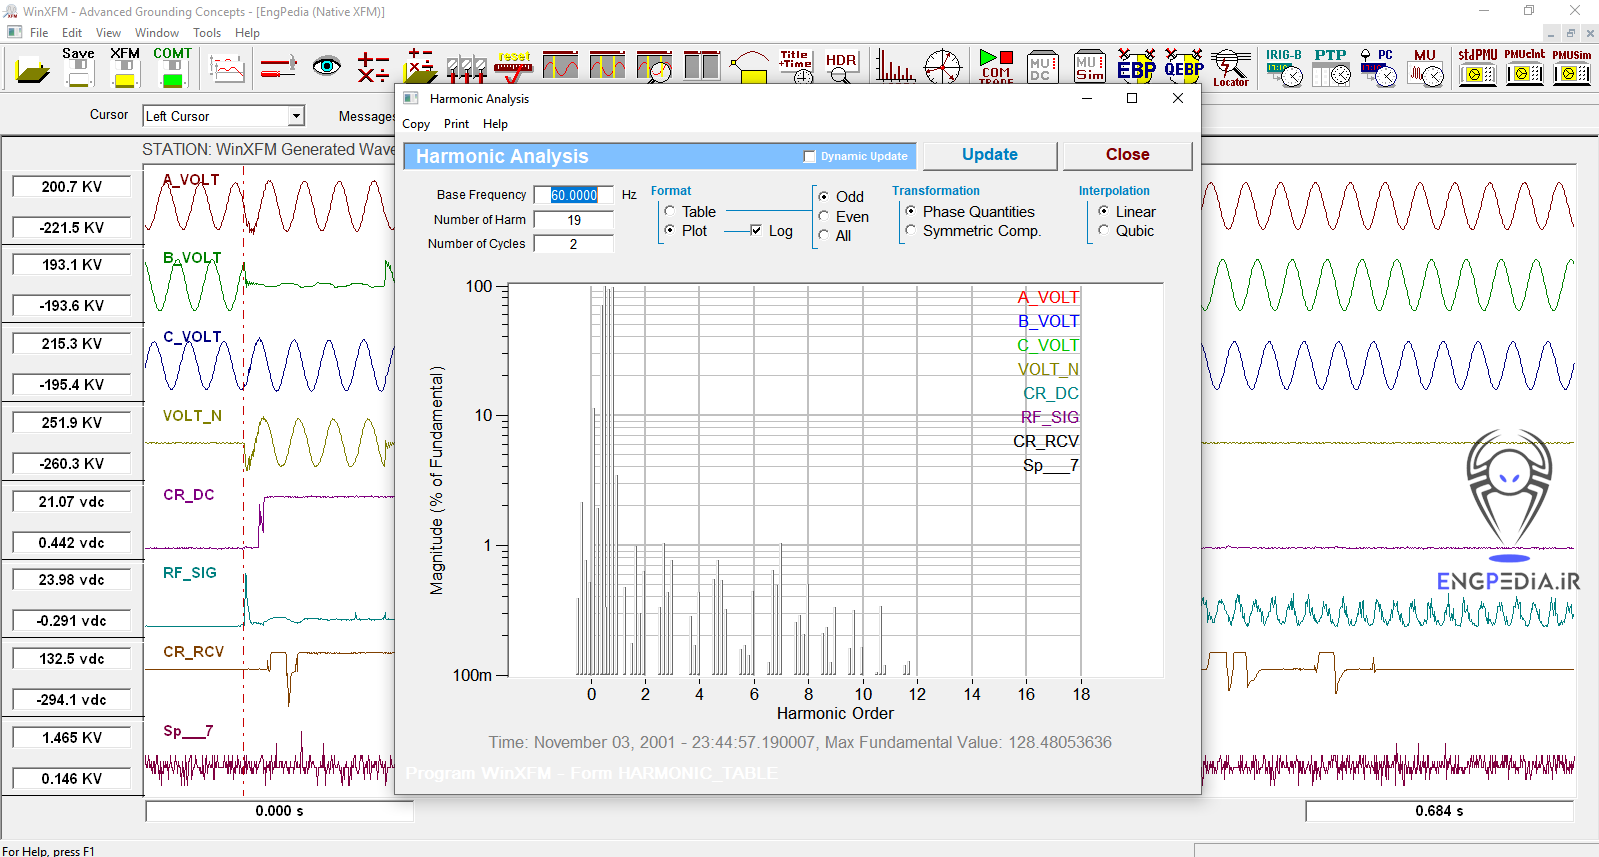The image size is (1599, 857).
Task: Click the COMT save disk icon
Action: click(x=172, y=67)
